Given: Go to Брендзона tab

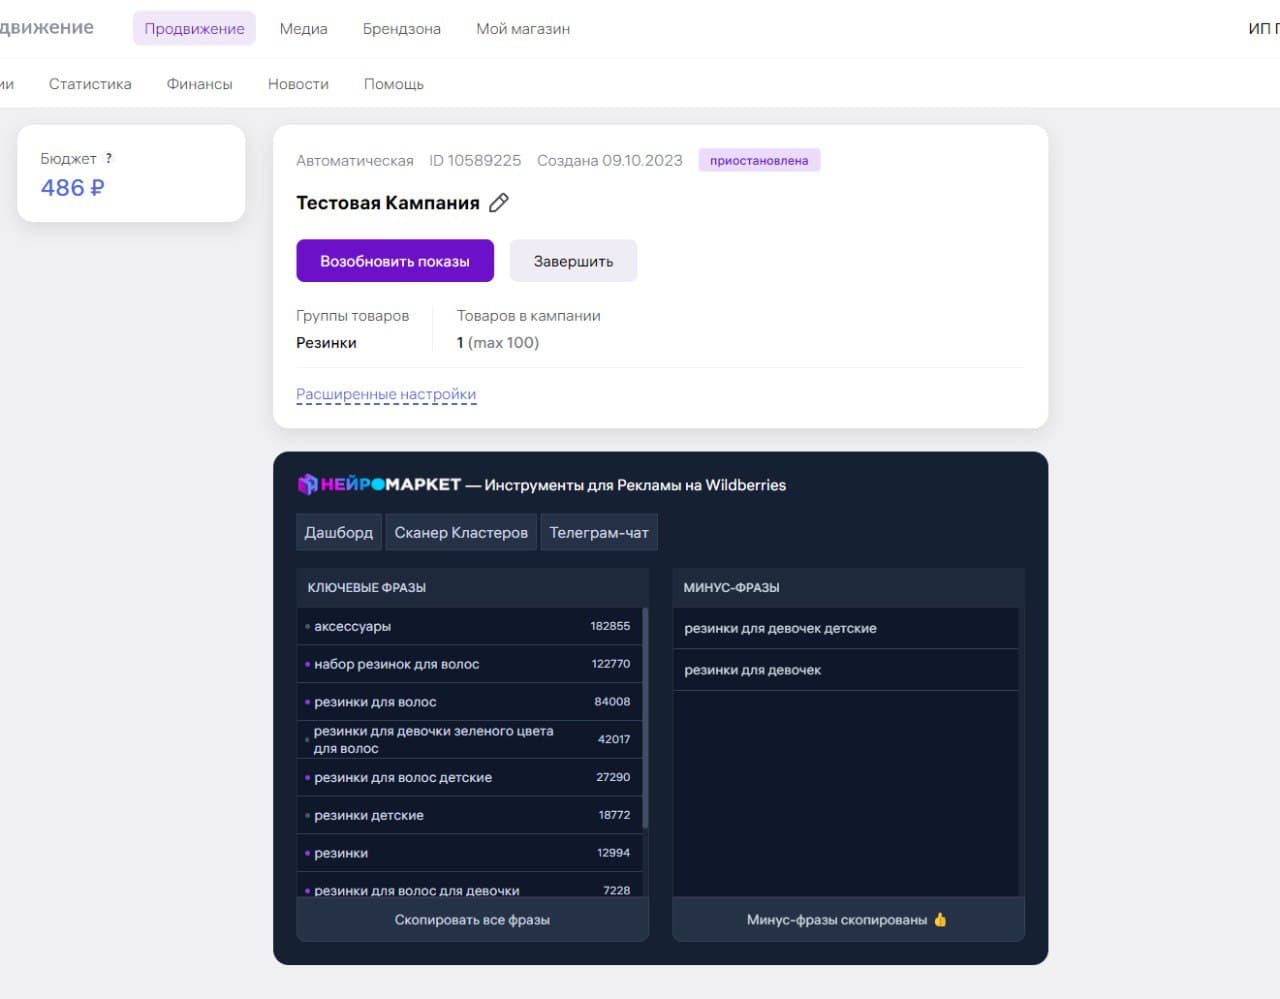Looking at the screenshot, I should [401, 28].
